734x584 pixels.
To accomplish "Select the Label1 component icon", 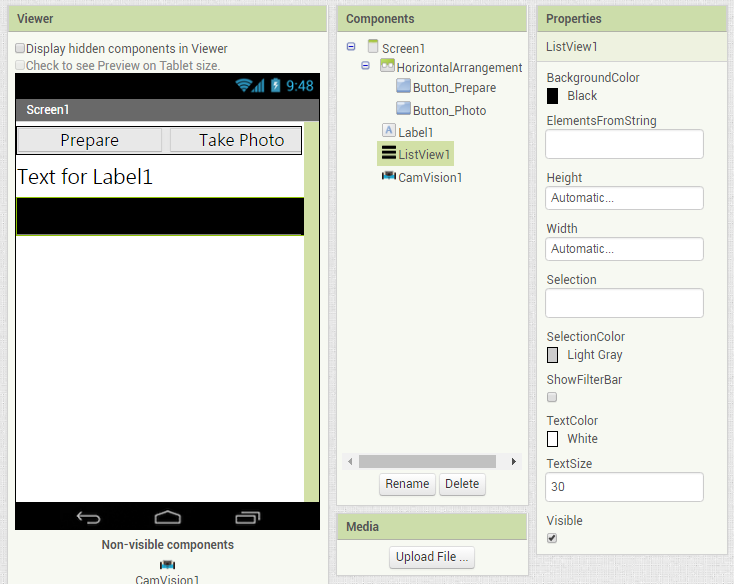I will (x=389, y=130).
